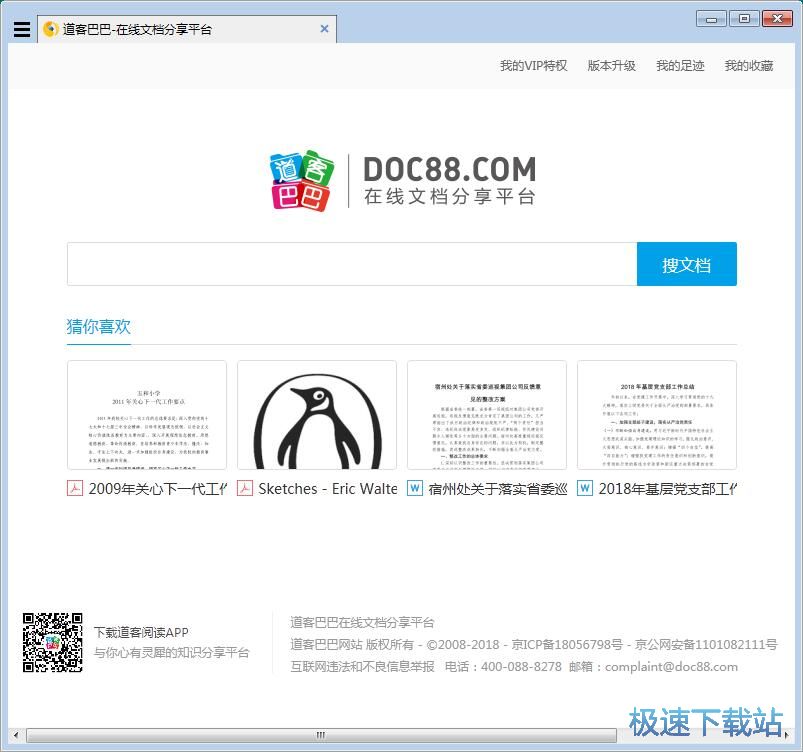Click inside the document search input box
Viewport: 803px width, 752px height.
350,263
